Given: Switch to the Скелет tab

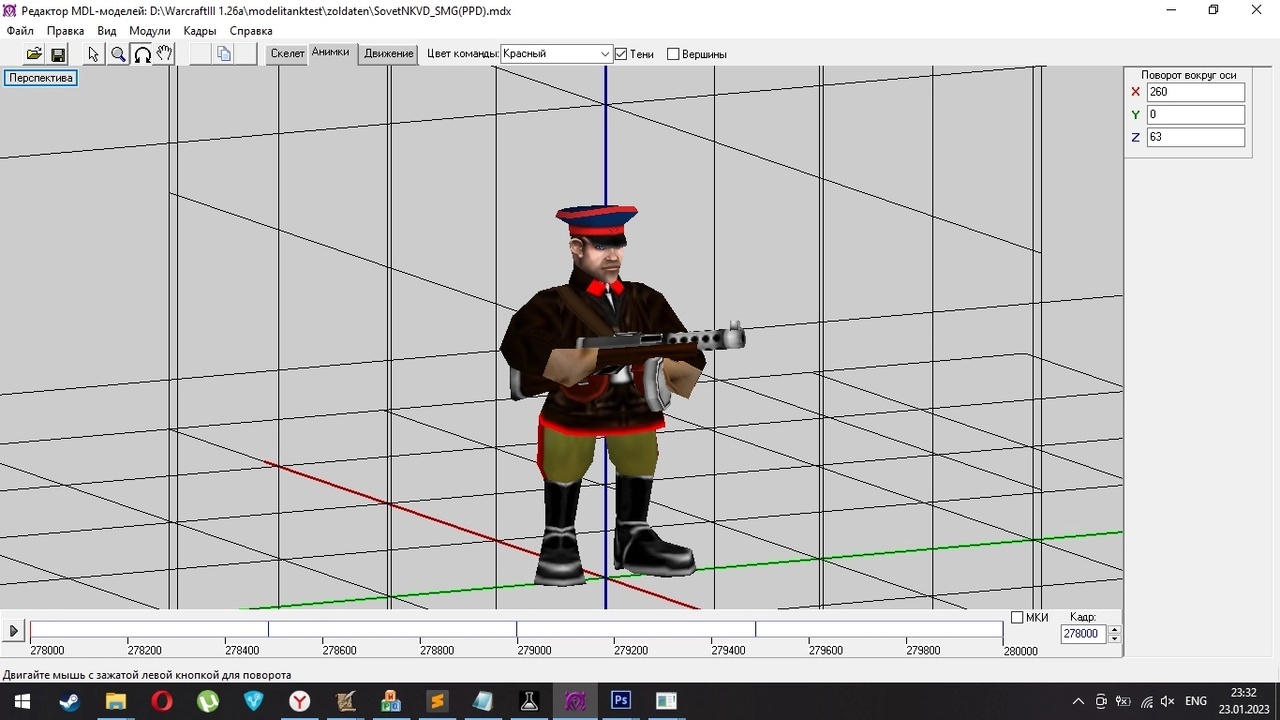Looking at the screenshot, I should (x=287, y=54).
